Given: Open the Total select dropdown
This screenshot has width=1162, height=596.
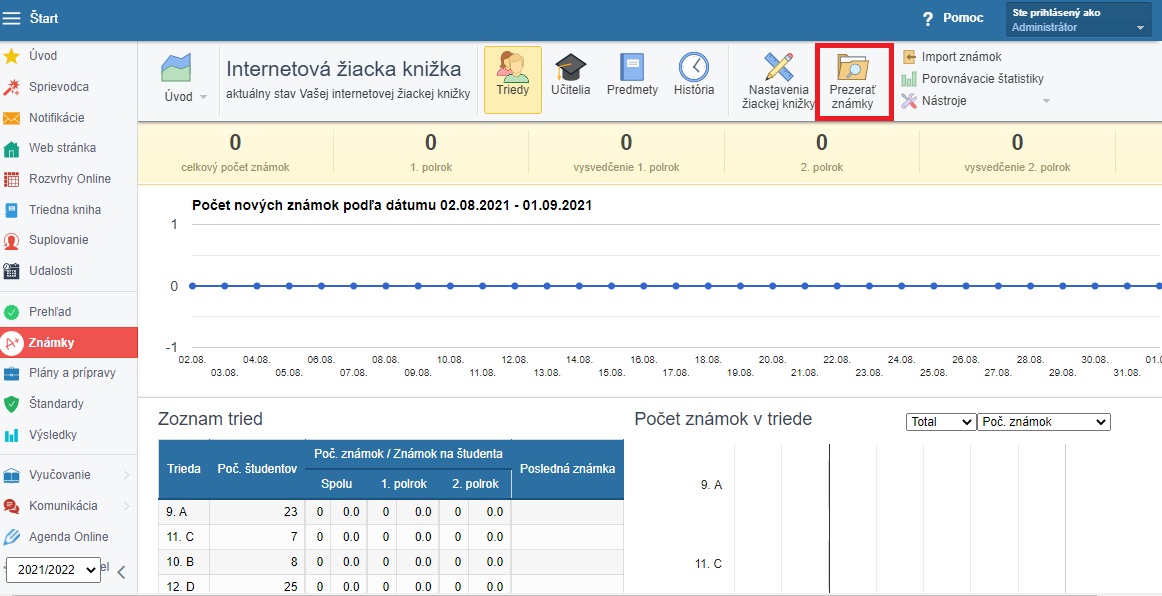Looking at the screenshot, I should [940, 422].
